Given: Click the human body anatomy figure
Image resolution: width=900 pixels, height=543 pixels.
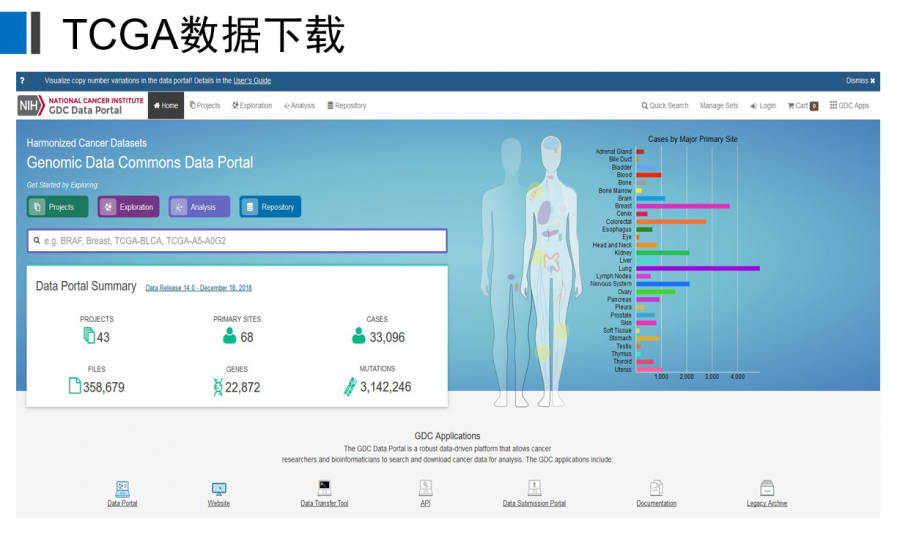Looking at the screenshot, I should pos(534,272).
